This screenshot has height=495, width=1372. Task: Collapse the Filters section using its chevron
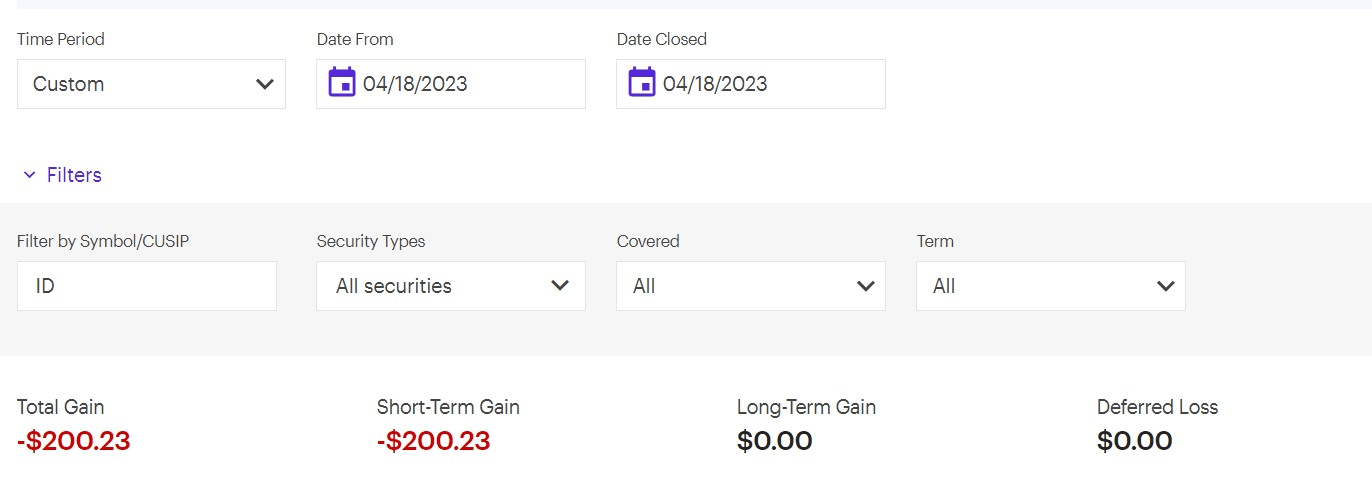[29, 175]
